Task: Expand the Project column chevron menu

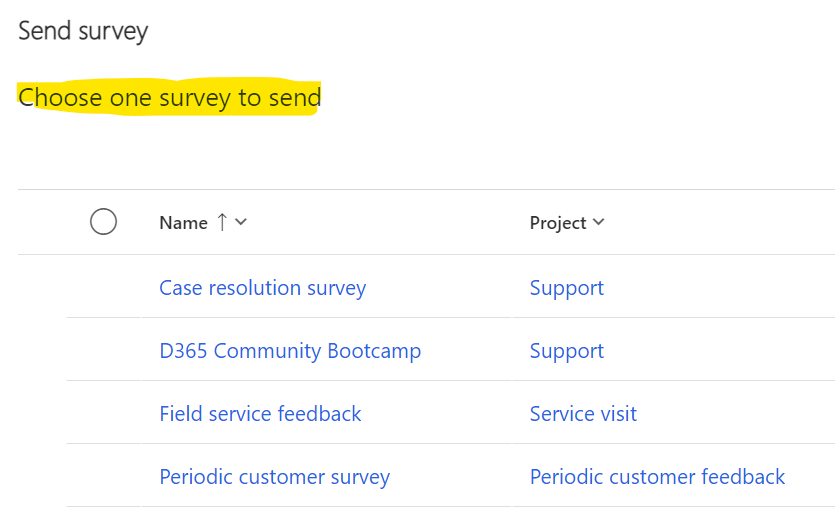Action: [x=599, y=222]
